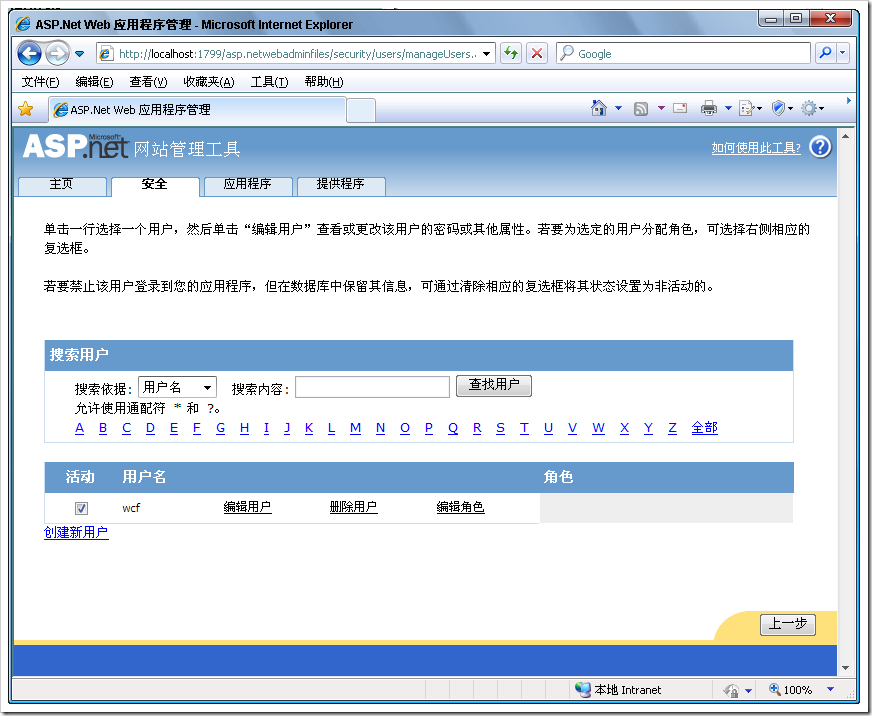Screen dimensions: 872x716
Task: Expand the Print options dropdown arrow
Action: point(728,108)
